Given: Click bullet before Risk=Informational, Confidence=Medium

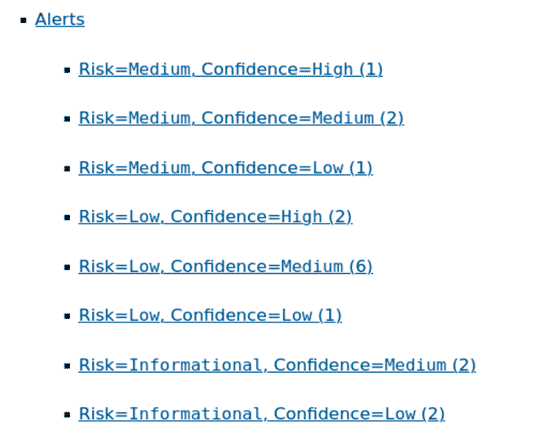Looking at the screenshot, I should [x=67, y=366].
